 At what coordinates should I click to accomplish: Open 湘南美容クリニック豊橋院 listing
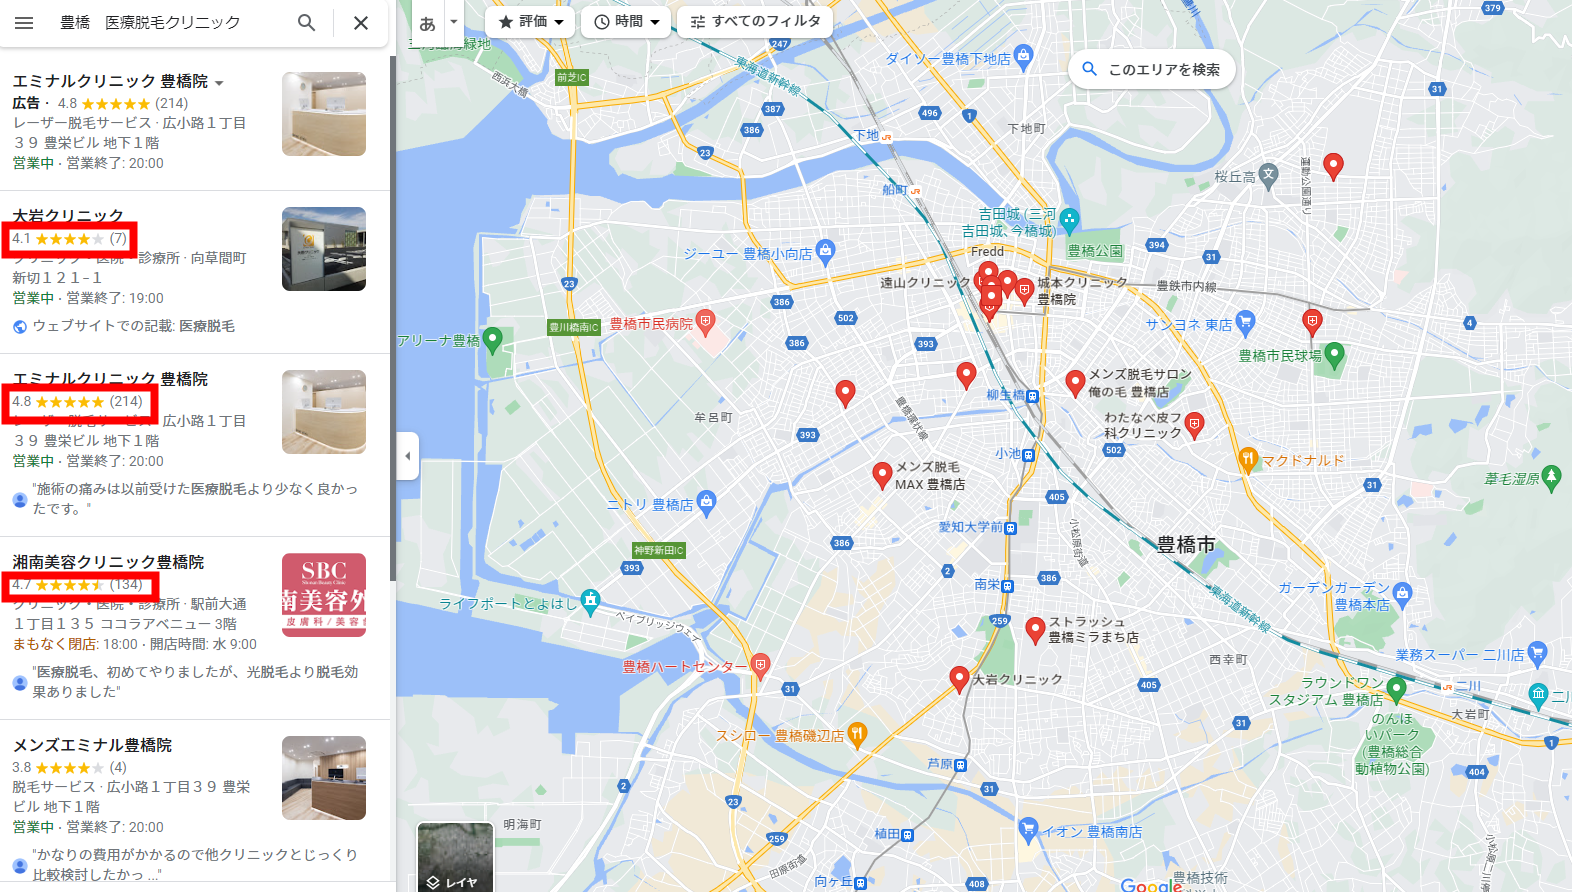pos(108,562)
